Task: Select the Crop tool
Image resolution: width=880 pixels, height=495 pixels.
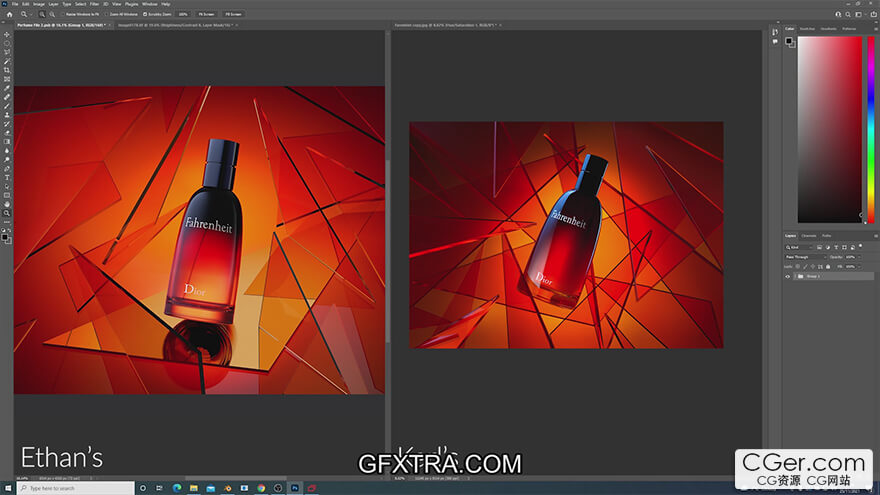Action: click(7, 70)
